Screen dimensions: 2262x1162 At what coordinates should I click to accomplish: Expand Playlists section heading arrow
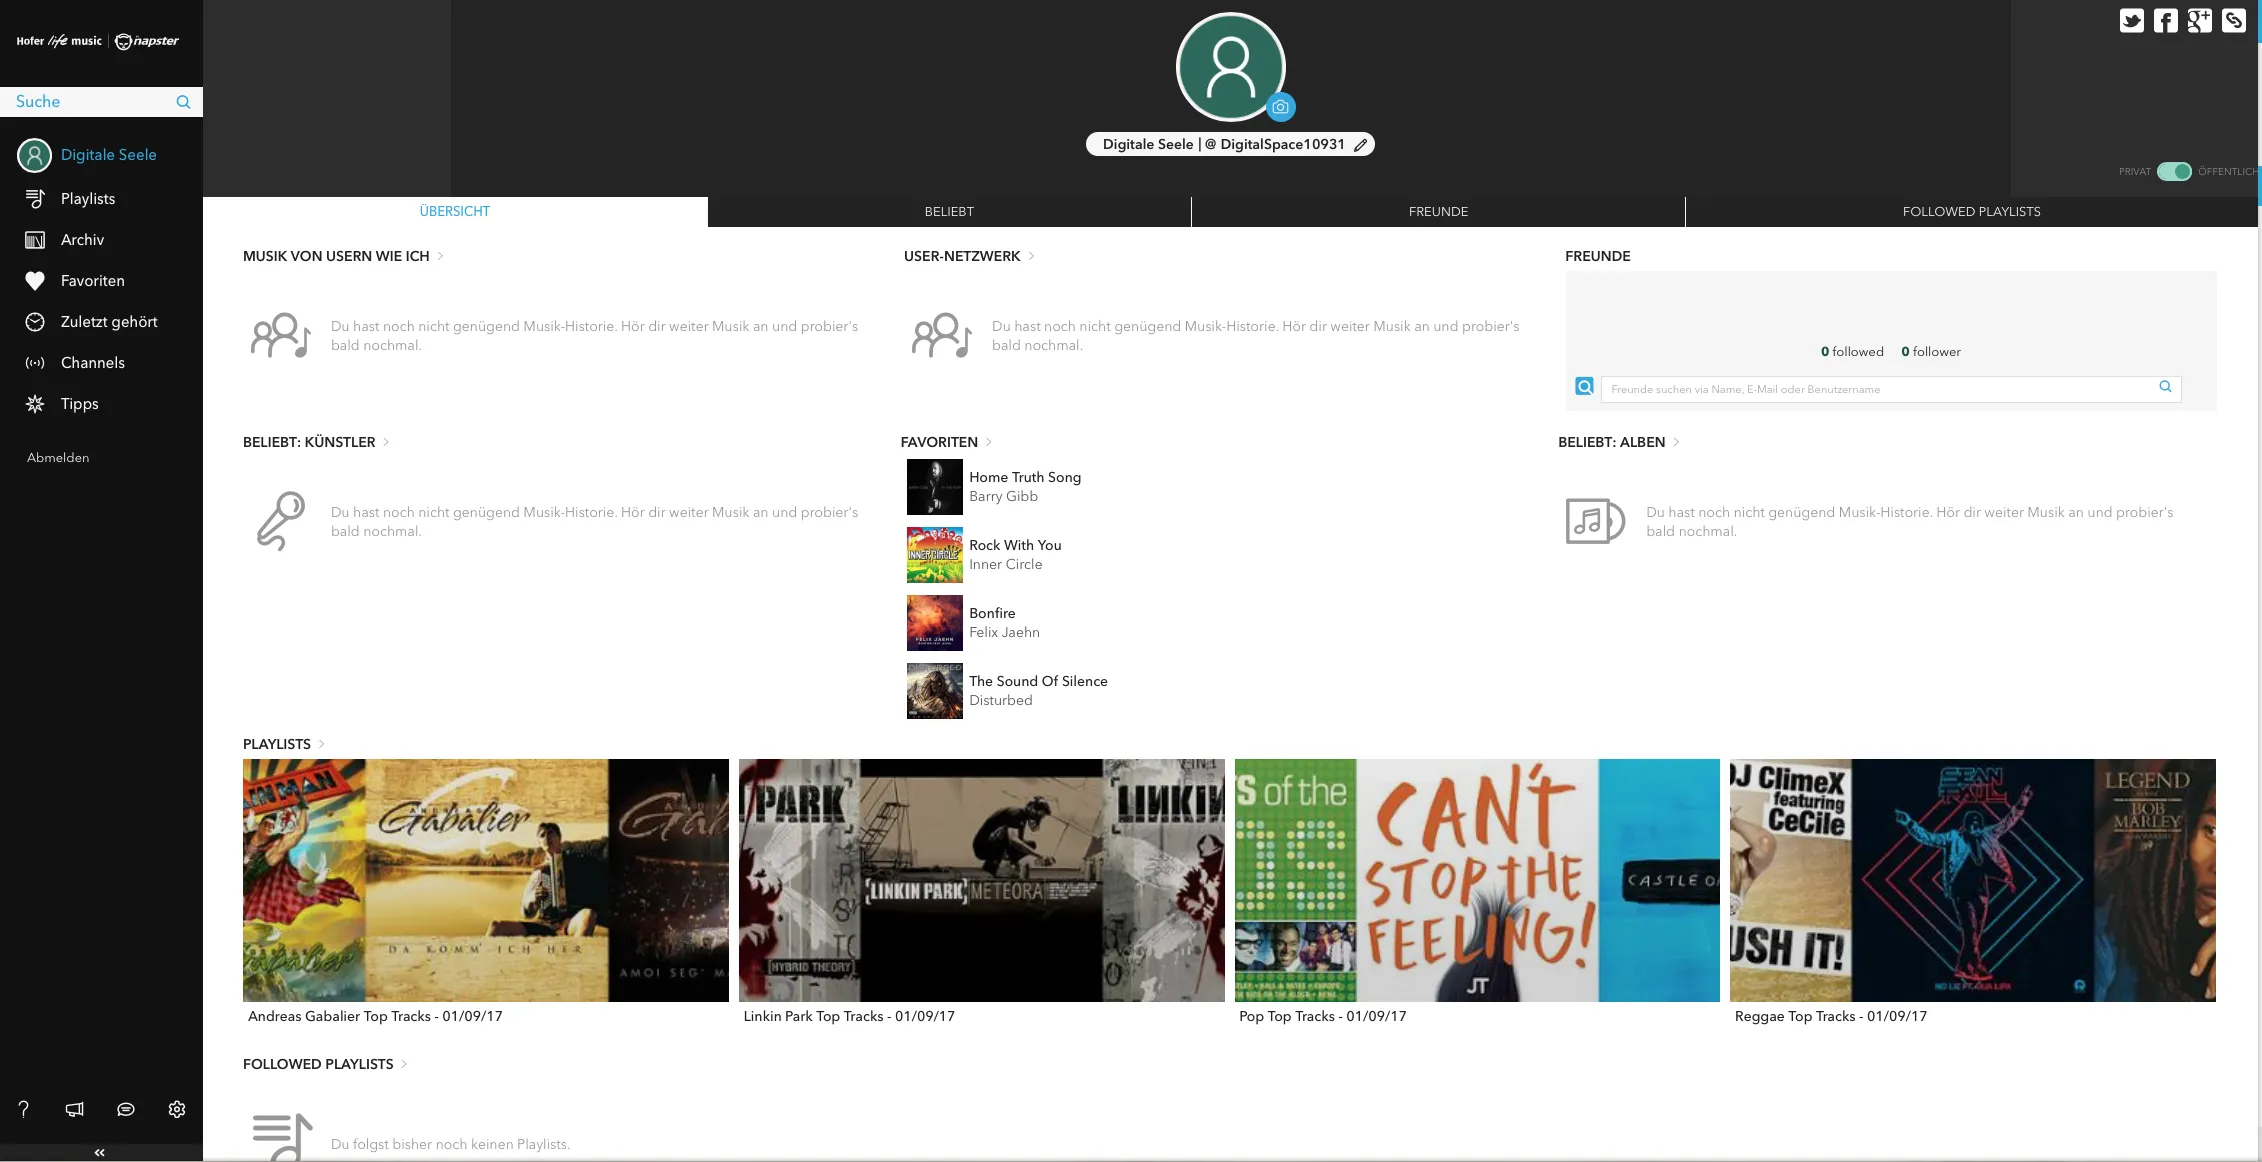click(321, 744)
